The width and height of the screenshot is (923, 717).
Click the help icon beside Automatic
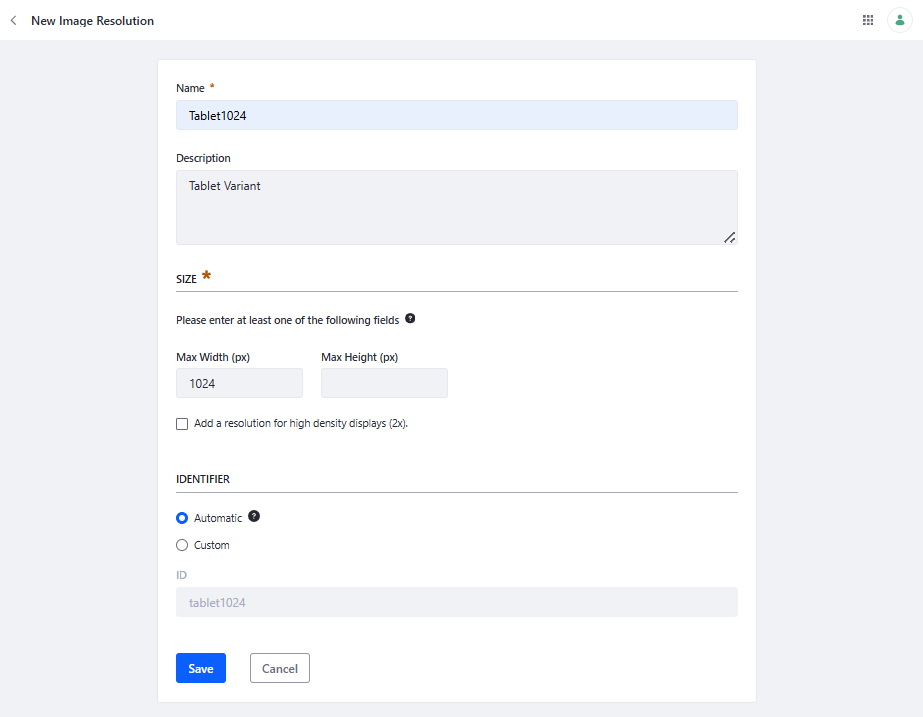coord(253,516)
